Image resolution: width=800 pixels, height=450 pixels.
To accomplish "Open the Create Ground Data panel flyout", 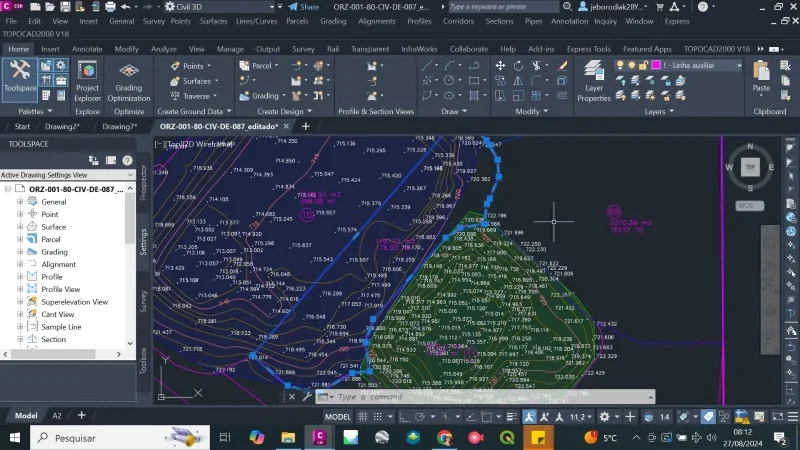I will pos(194,111).
